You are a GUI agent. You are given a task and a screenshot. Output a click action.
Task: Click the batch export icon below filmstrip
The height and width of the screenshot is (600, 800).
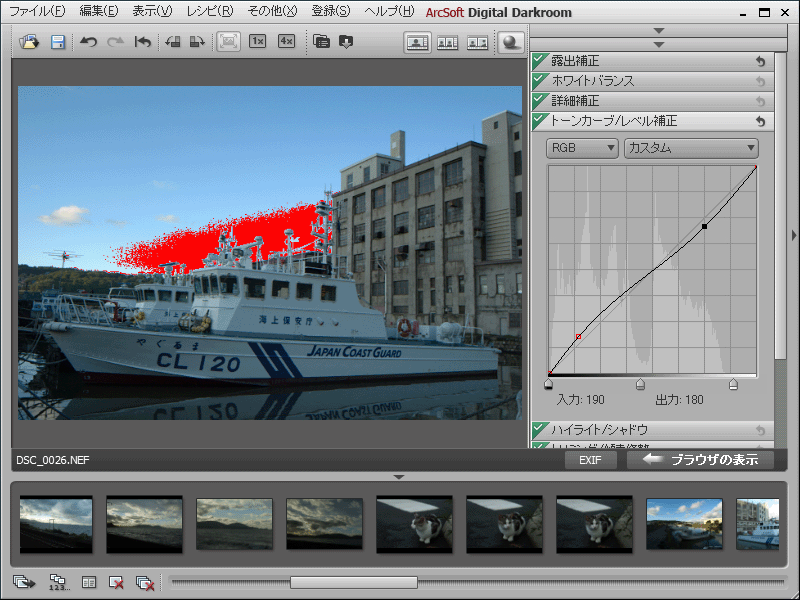click(x=23, y=582)
